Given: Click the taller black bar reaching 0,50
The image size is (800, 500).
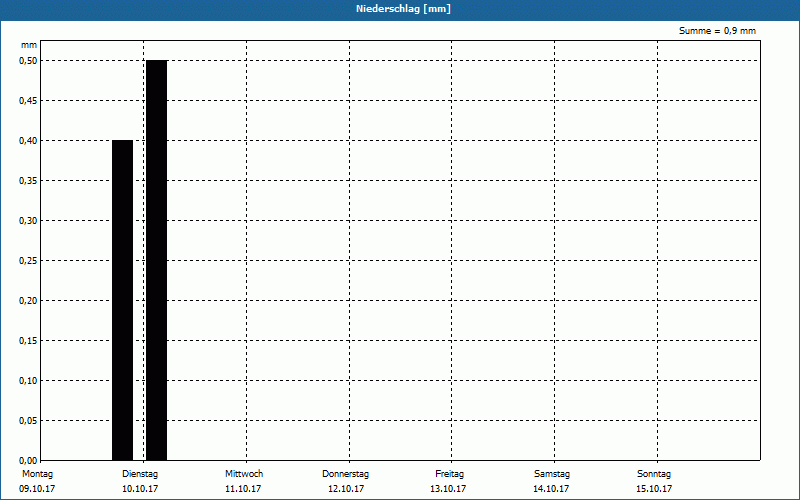Looking at the screenshot, I should 156,260.
